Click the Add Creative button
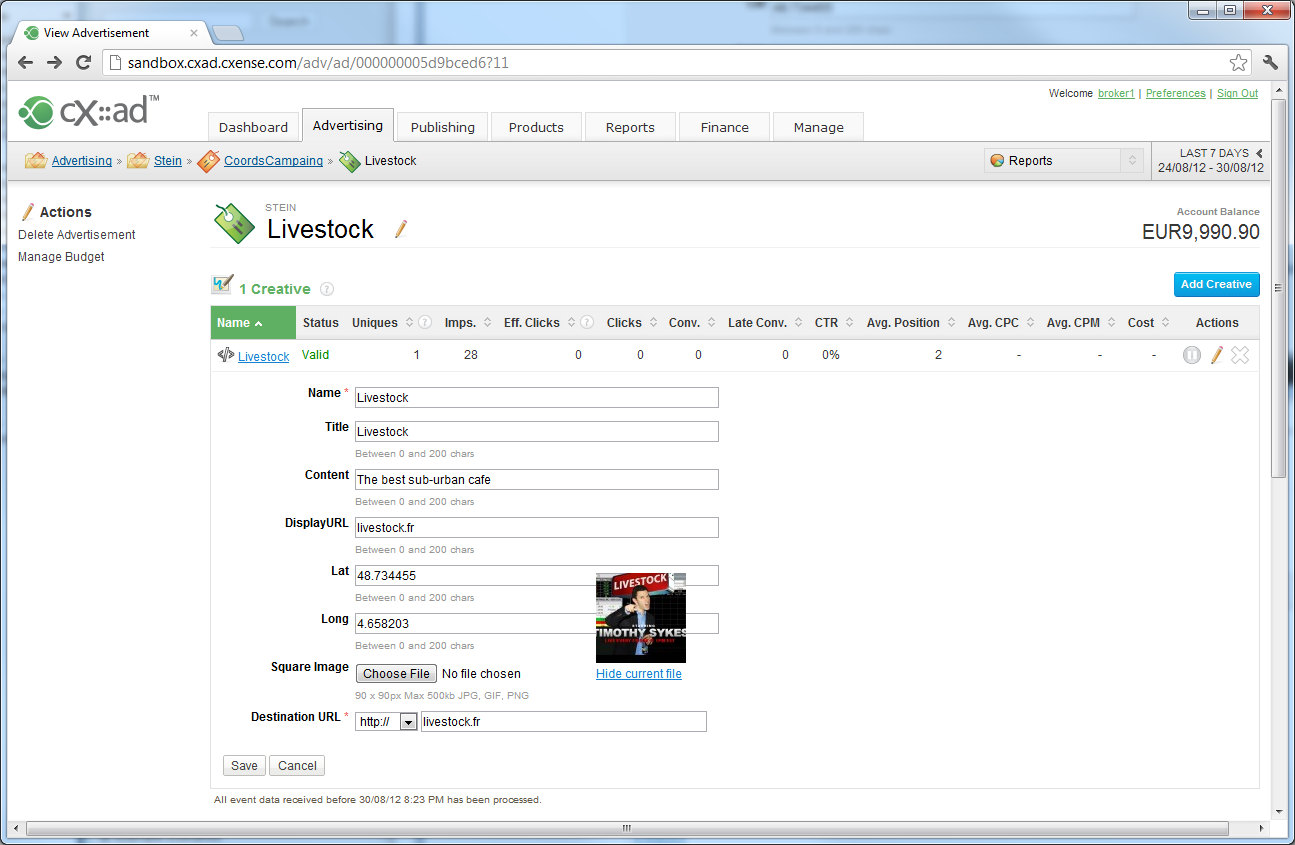 [x=1216, y=284]
